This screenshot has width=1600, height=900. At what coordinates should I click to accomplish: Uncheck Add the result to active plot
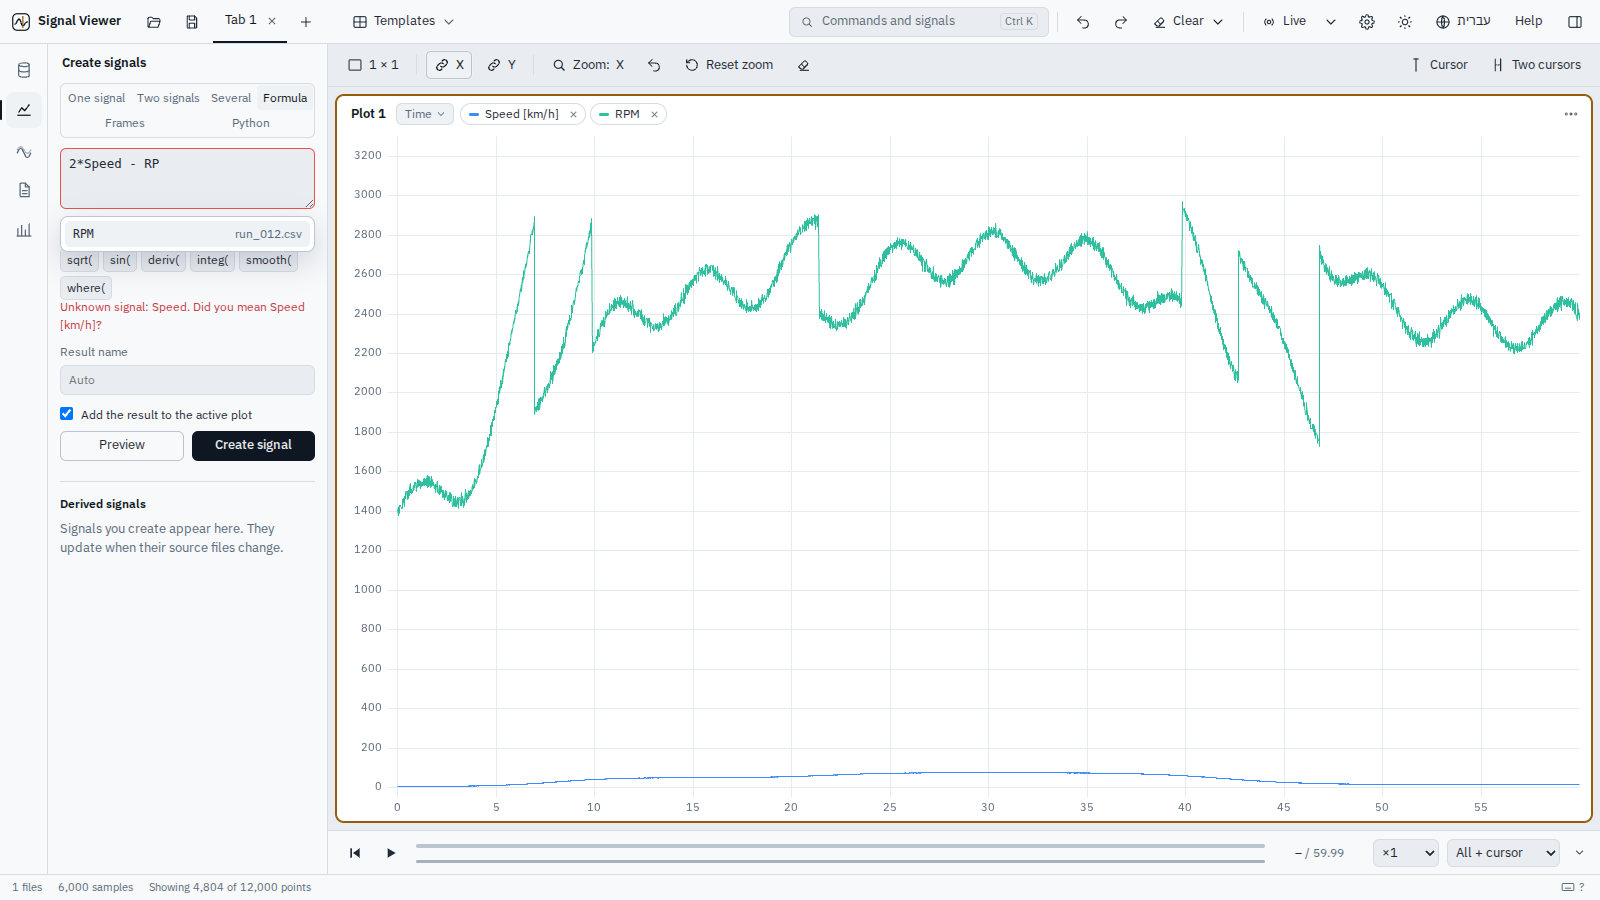coord(67,414)
